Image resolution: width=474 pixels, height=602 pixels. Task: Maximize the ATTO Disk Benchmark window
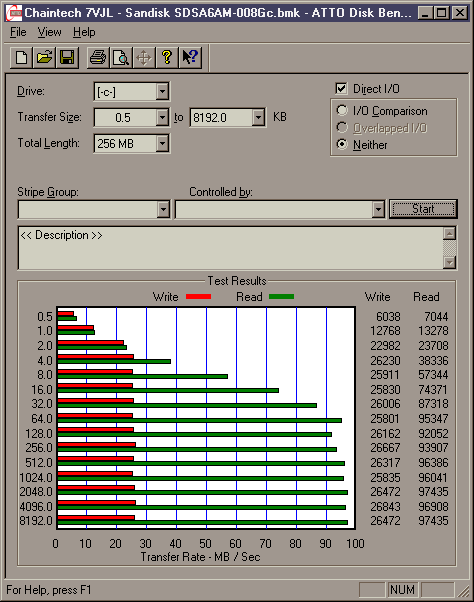(441, 13)
